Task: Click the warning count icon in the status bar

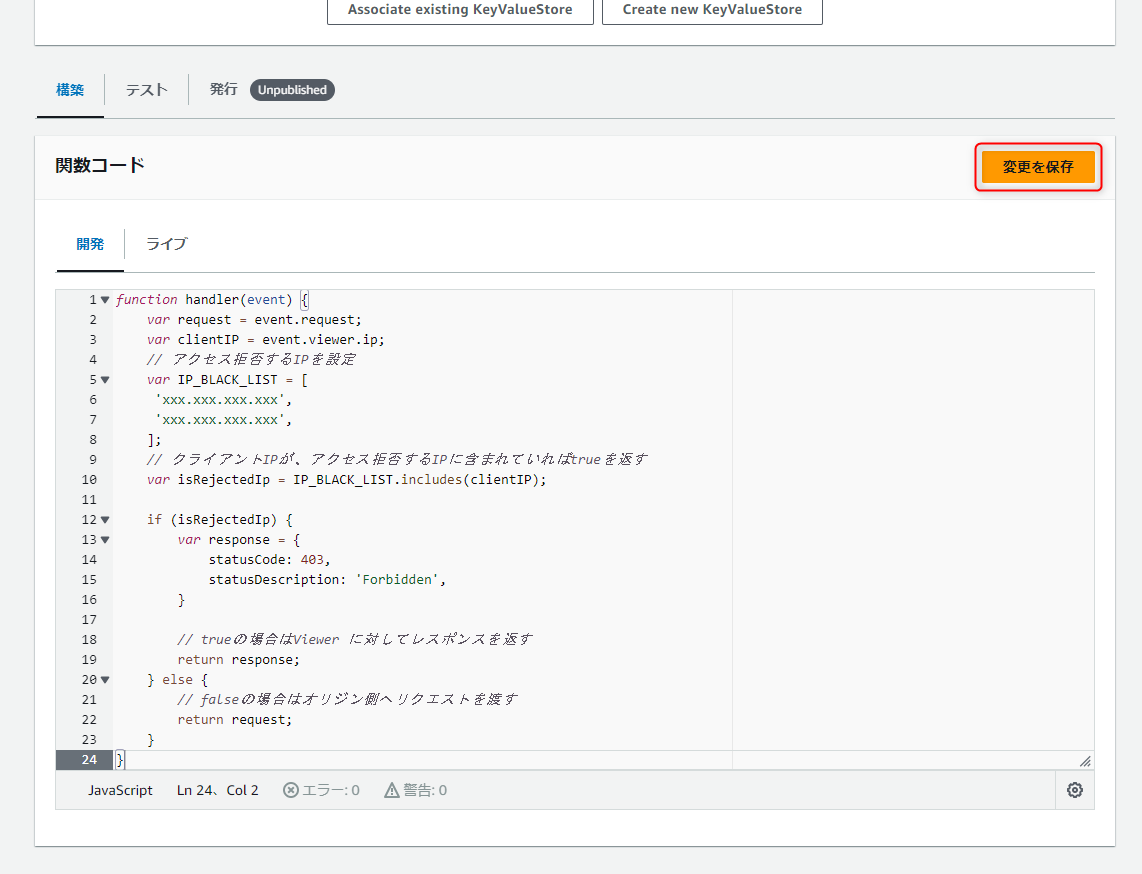Action: pyautogui.click(x=391, y=790)
